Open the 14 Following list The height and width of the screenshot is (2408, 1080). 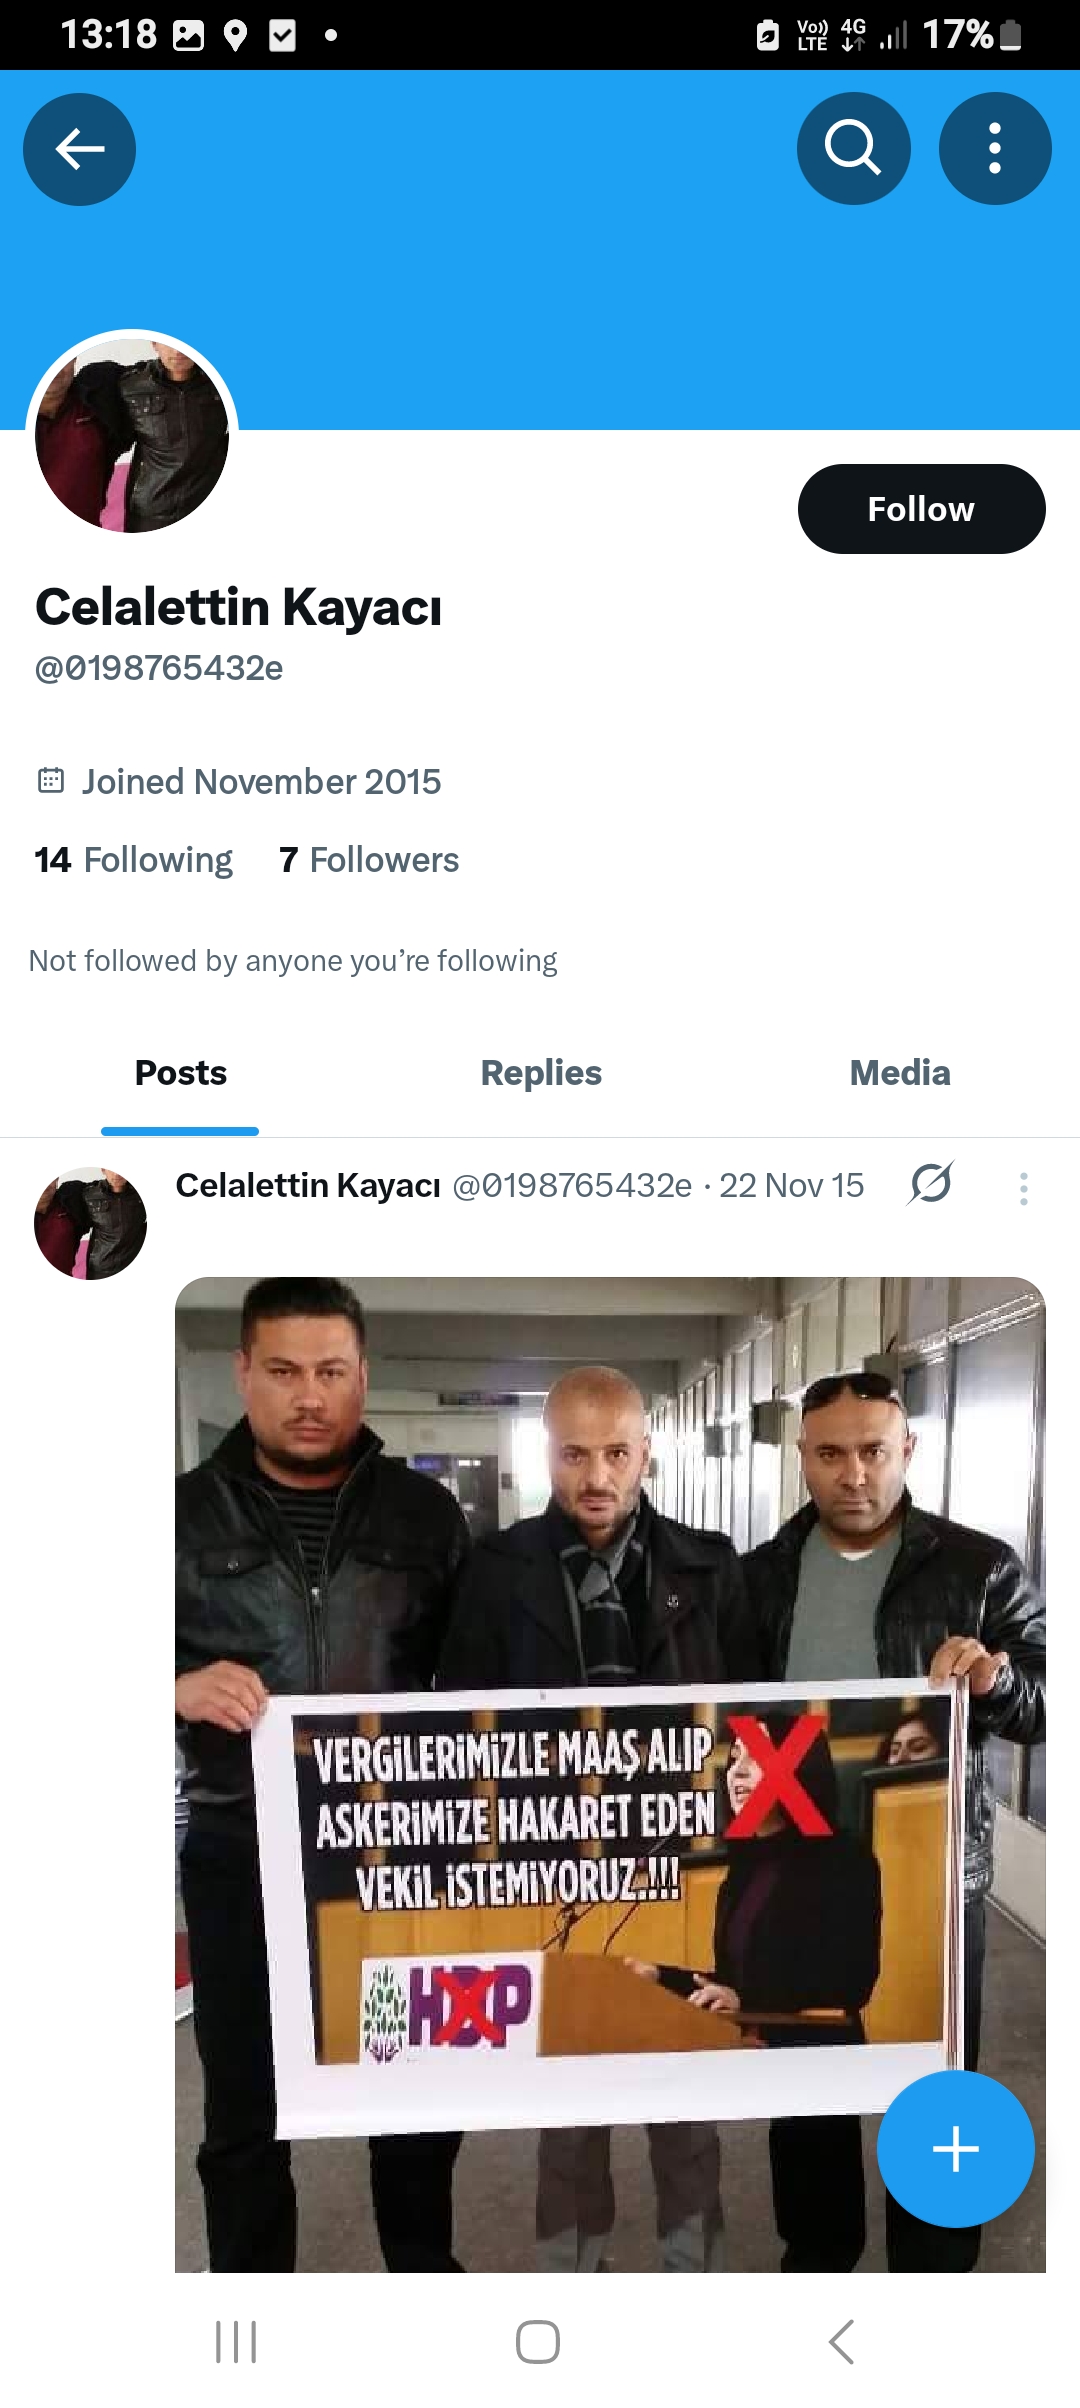(133, 860)
